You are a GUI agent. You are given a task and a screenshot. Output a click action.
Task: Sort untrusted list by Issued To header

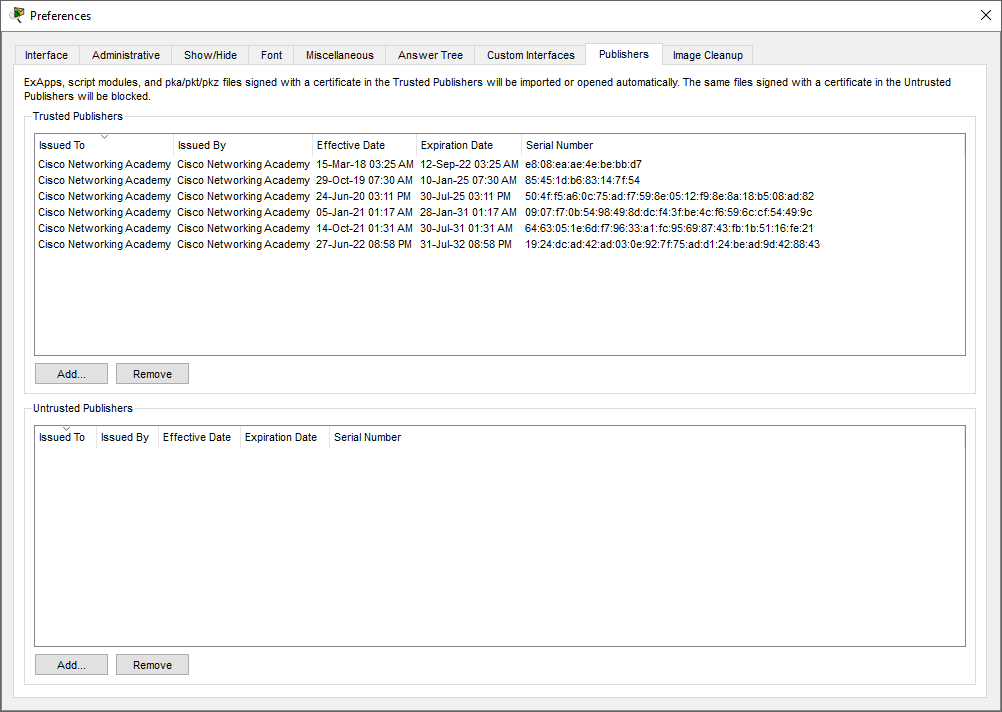click(x=65, y=437)
